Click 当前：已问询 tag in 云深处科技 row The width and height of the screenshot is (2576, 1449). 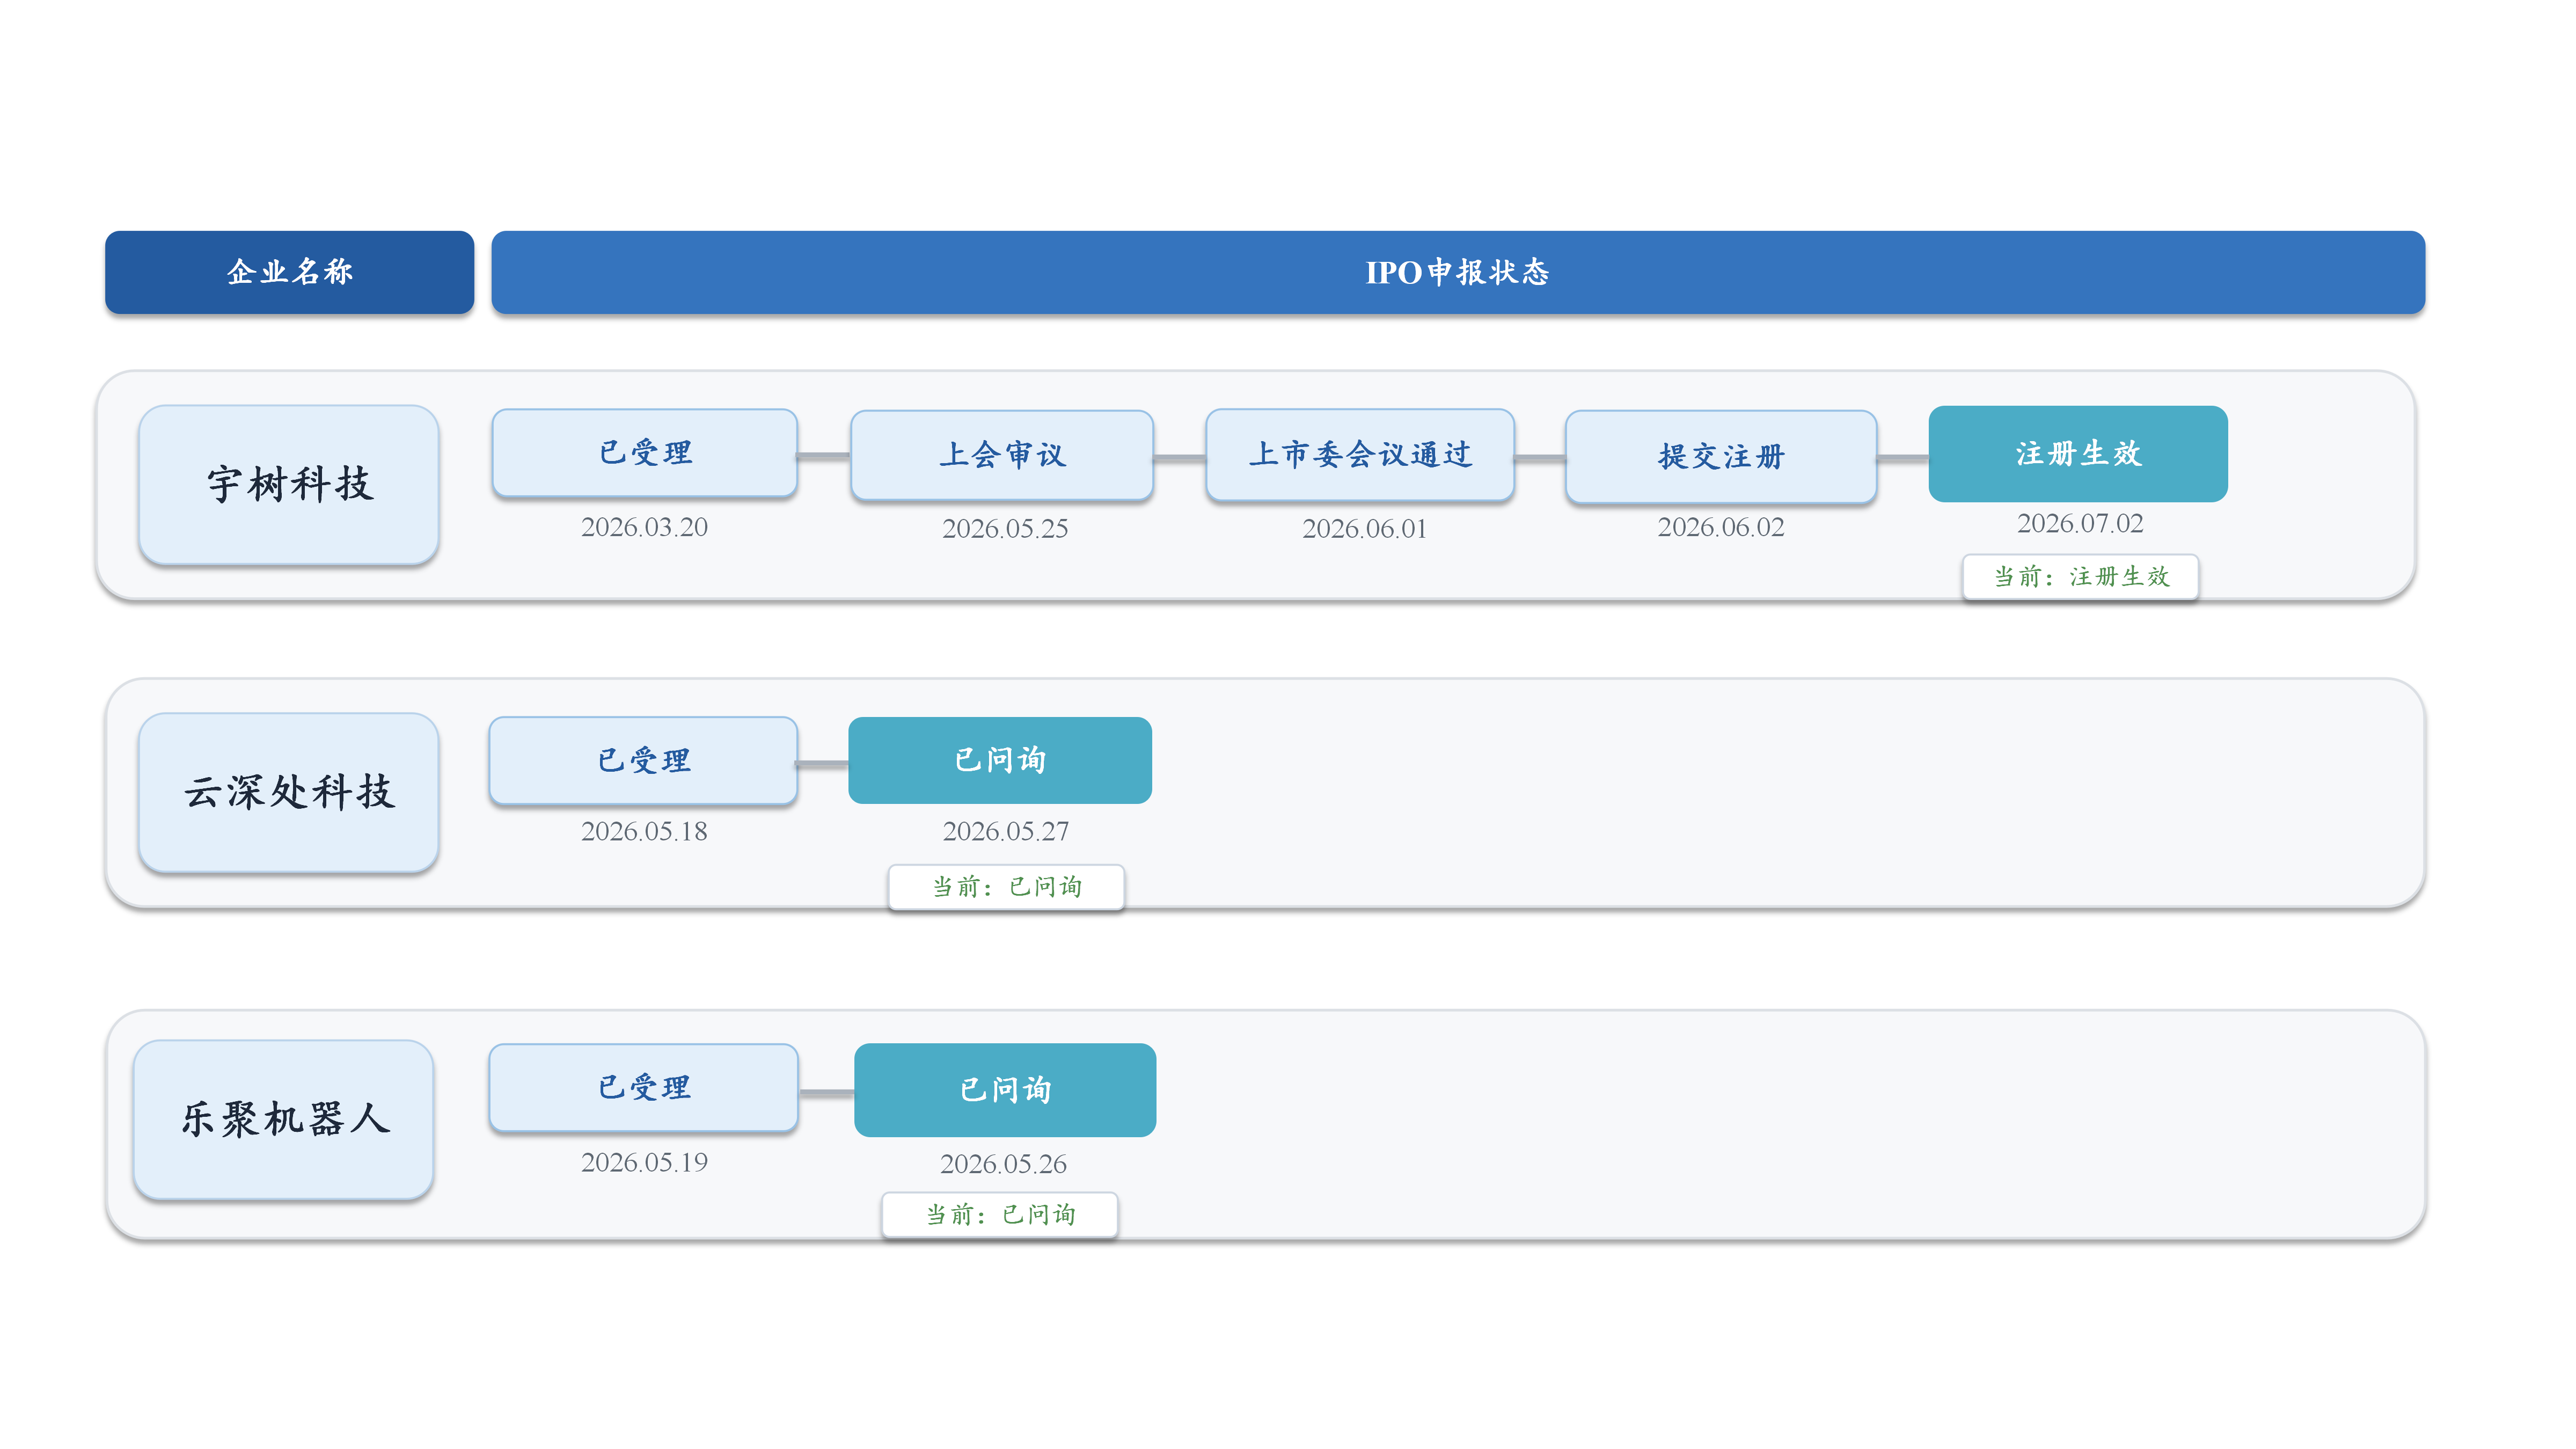(1006, 887)
